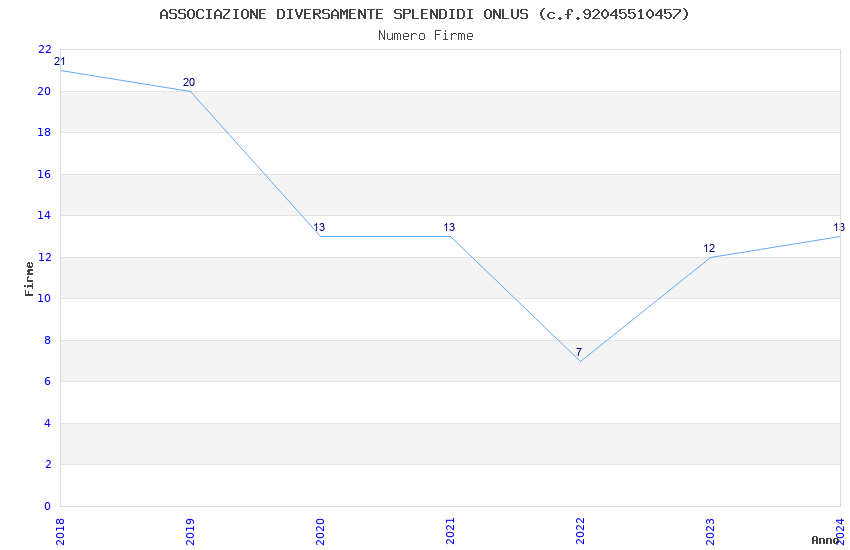Click y-axis value 18

(x=44, y=132)
